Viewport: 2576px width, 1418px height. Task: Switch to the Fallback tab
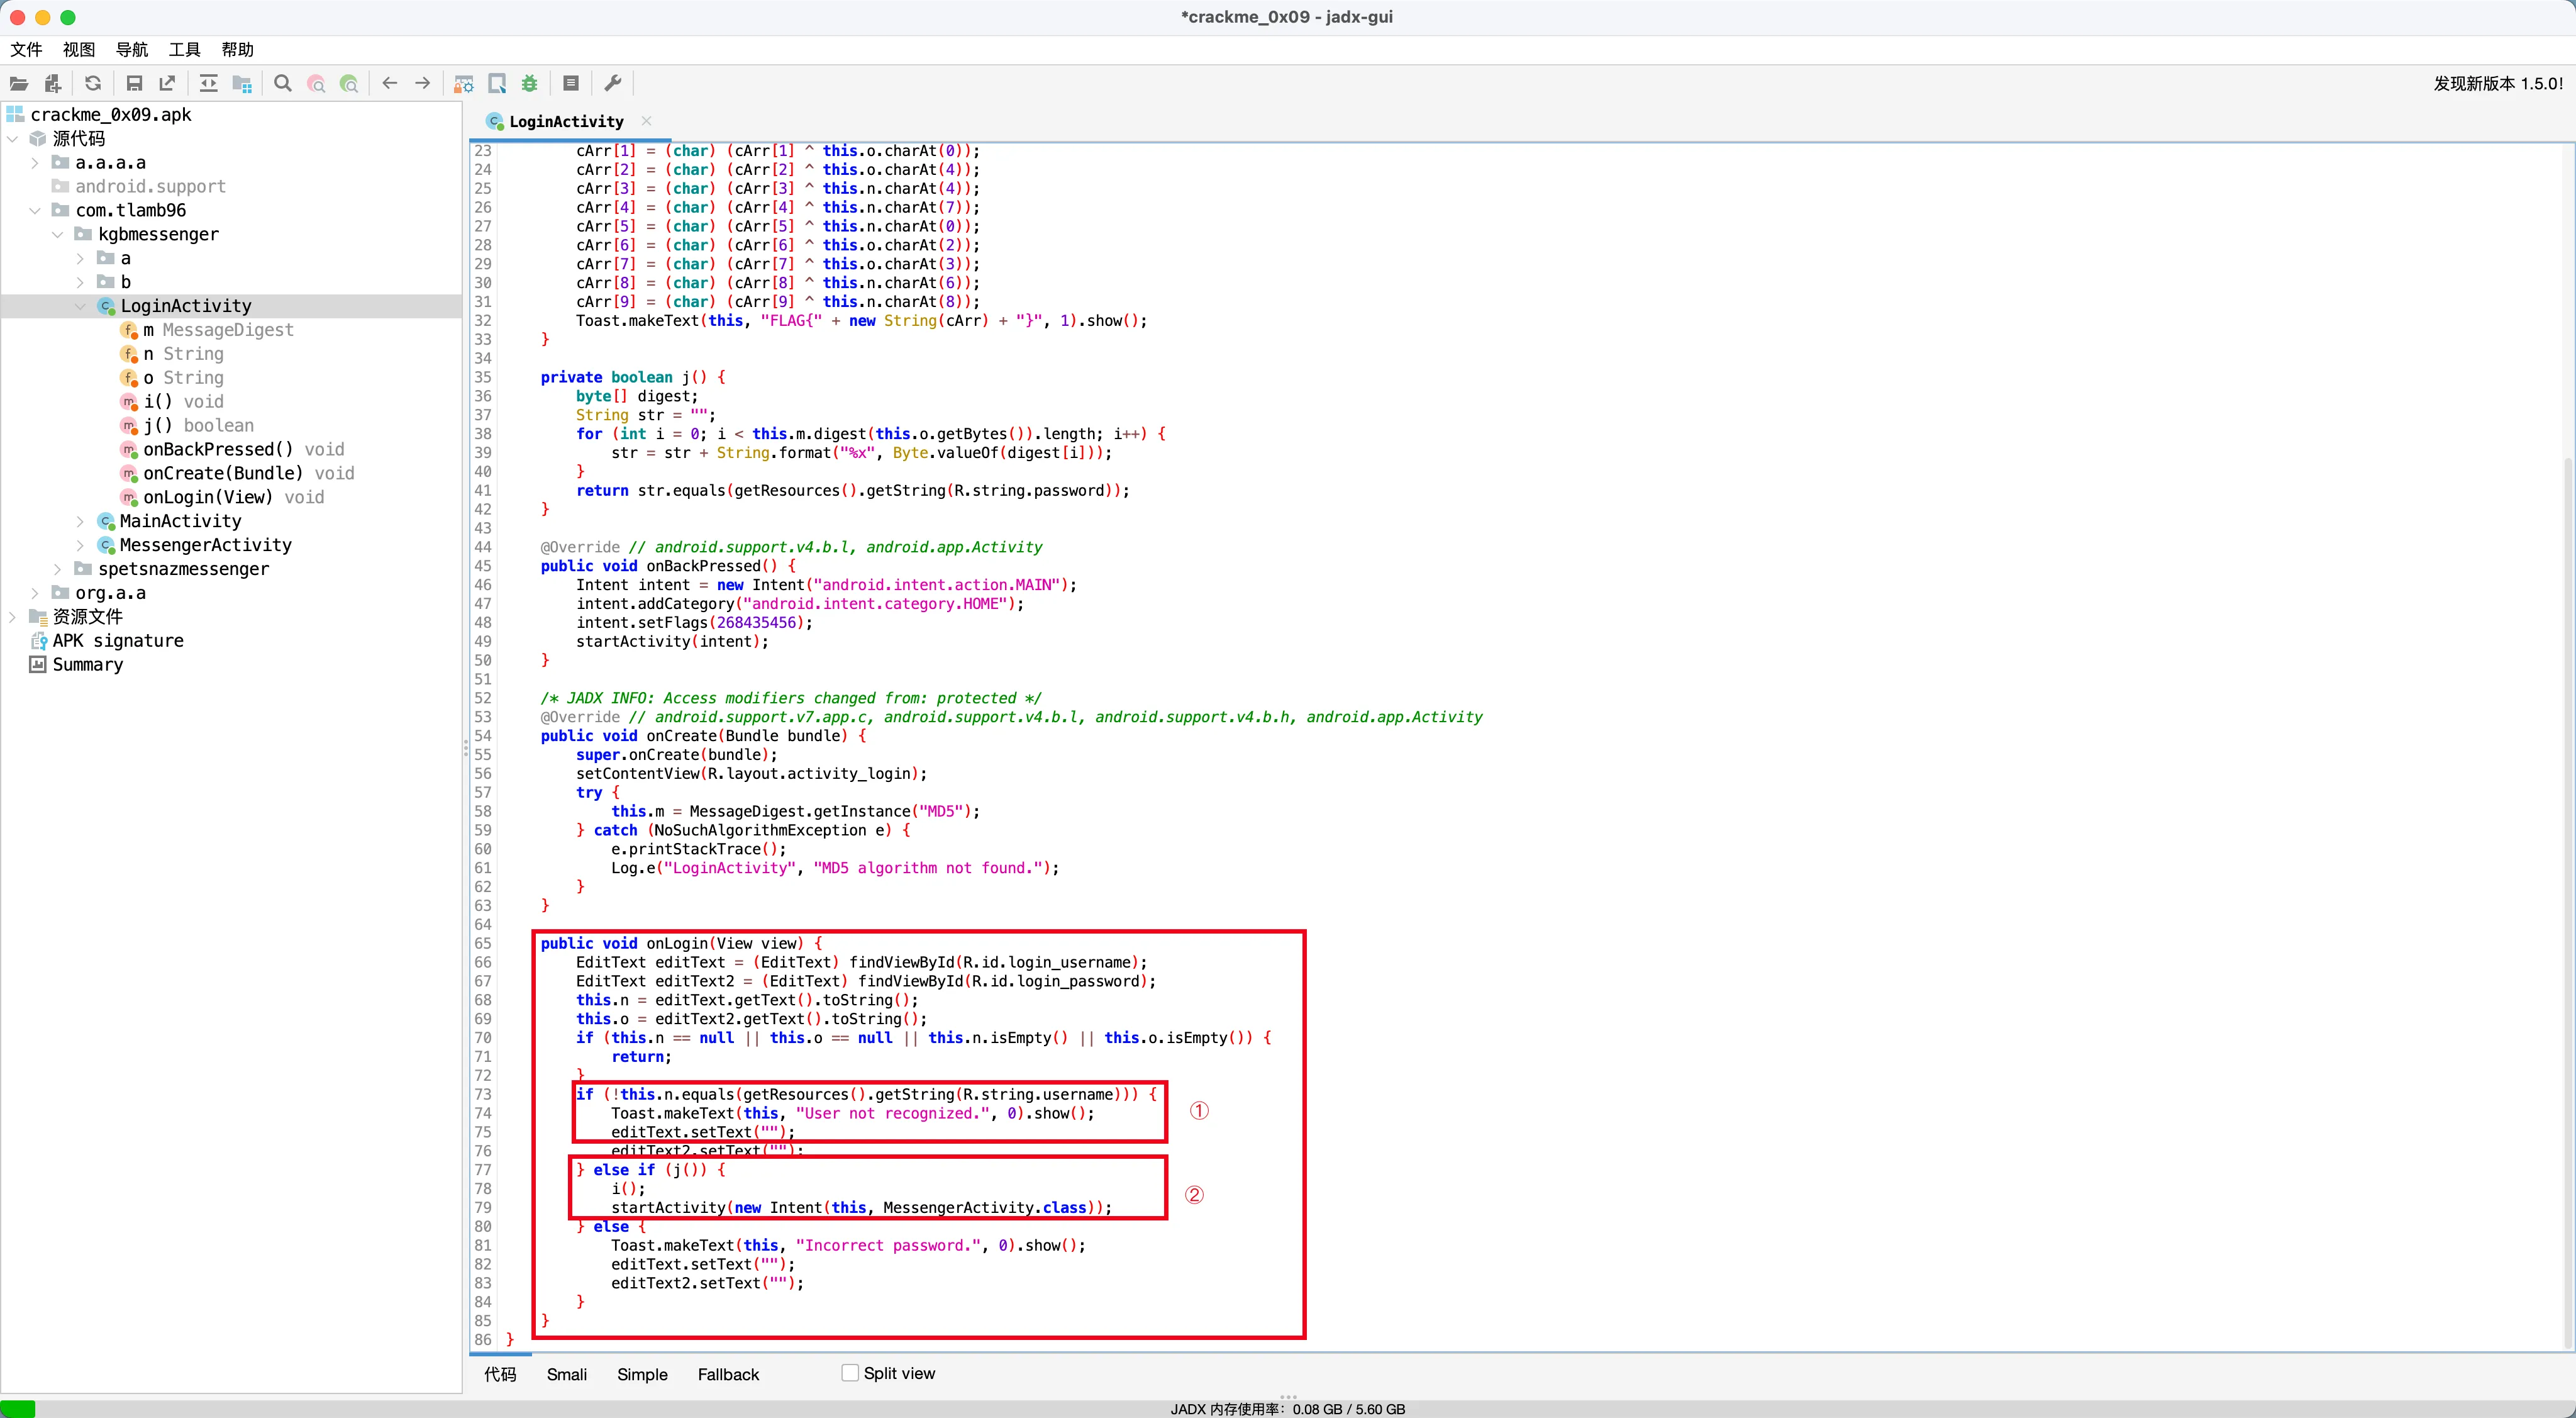tap(728, 1374)
